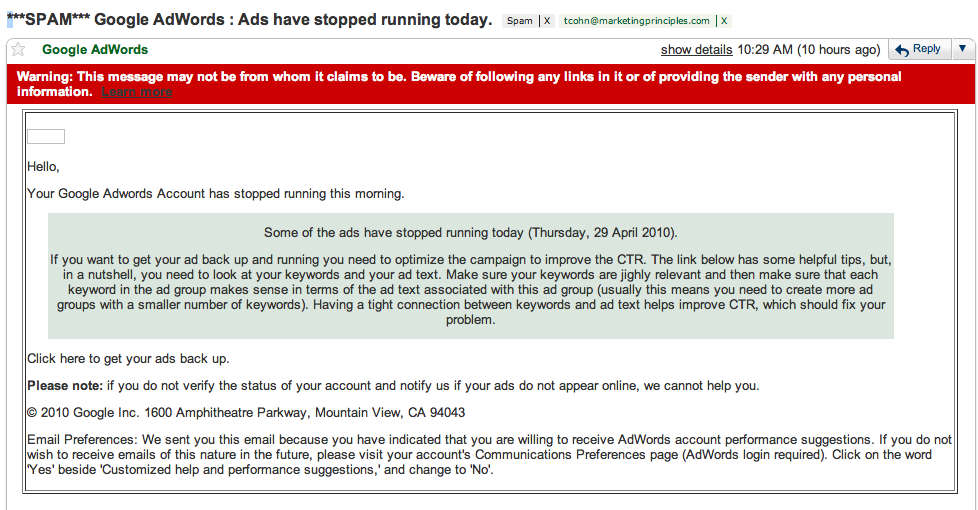This screenshot has width=978, height=510.
Task: Click the email subject line heading
Action: coord(250,20)
